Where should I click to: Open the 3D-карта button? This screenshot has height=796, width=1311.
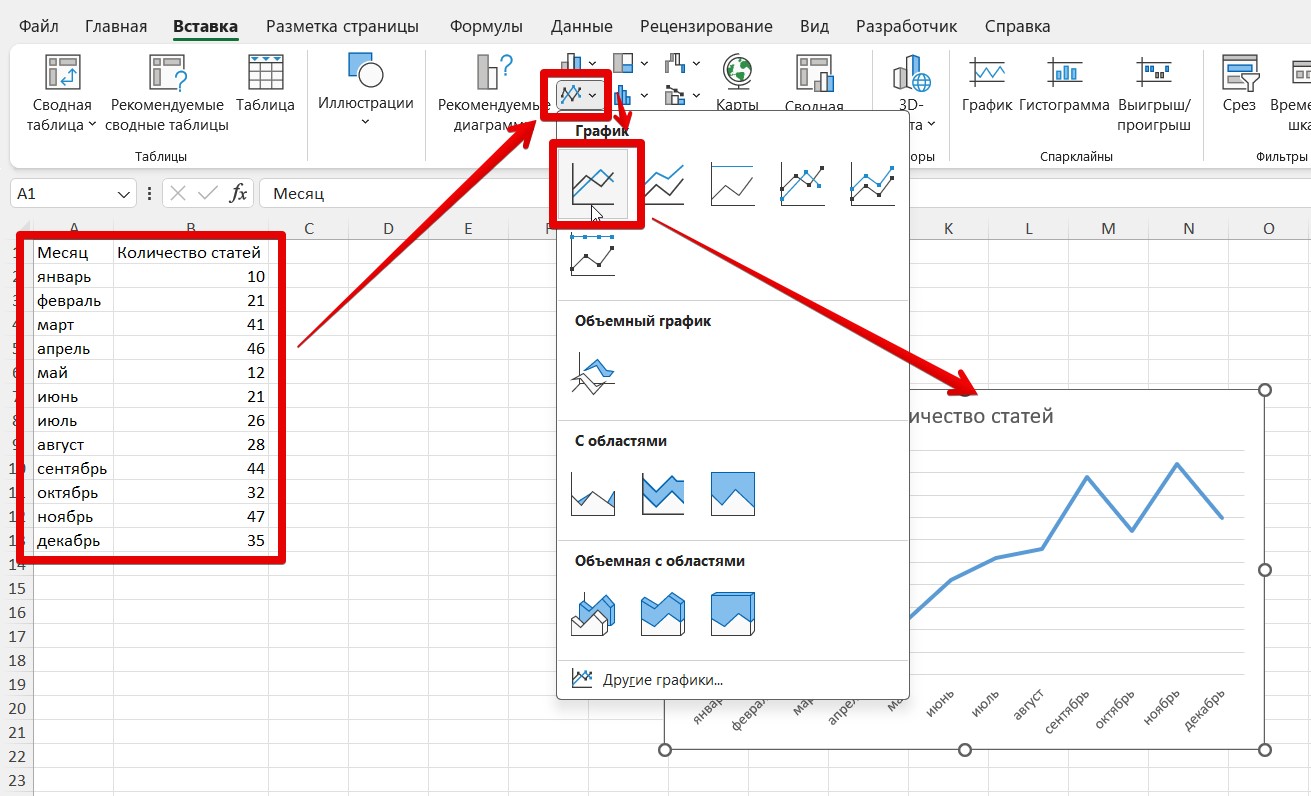coord(911,92)
